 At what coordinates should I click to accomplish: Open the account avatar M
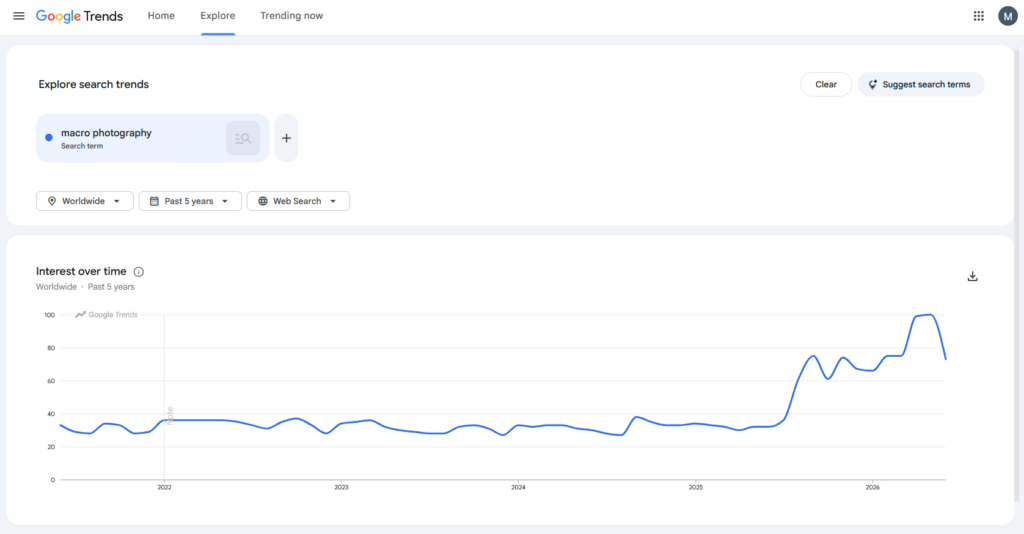[1008, 16]
